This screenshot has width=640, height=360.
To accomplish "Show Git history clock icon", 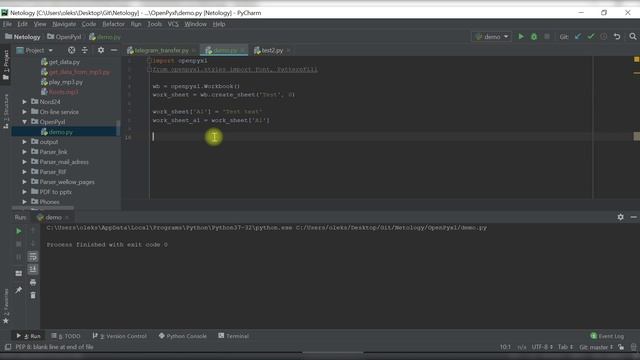I will pyautogui.click(x=604, y=37).
